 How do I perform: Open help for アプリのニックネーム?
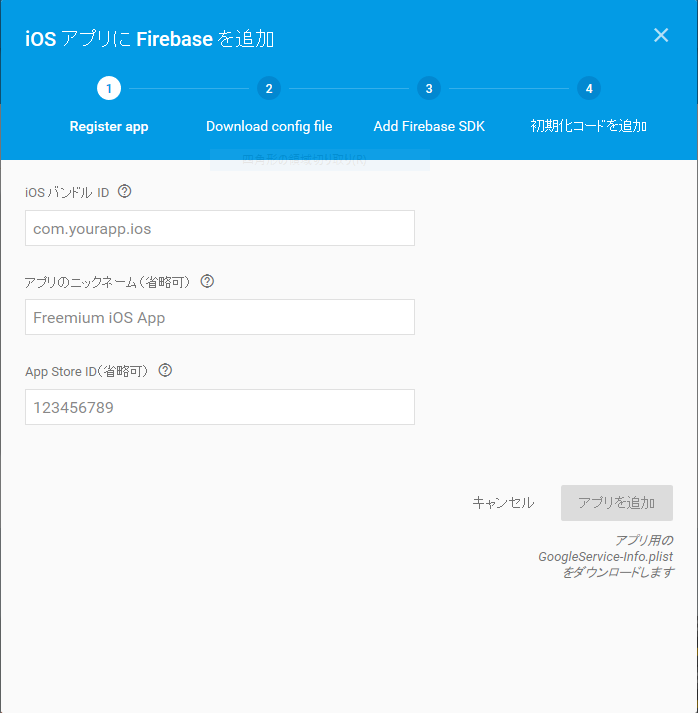[x=207, y=281]
